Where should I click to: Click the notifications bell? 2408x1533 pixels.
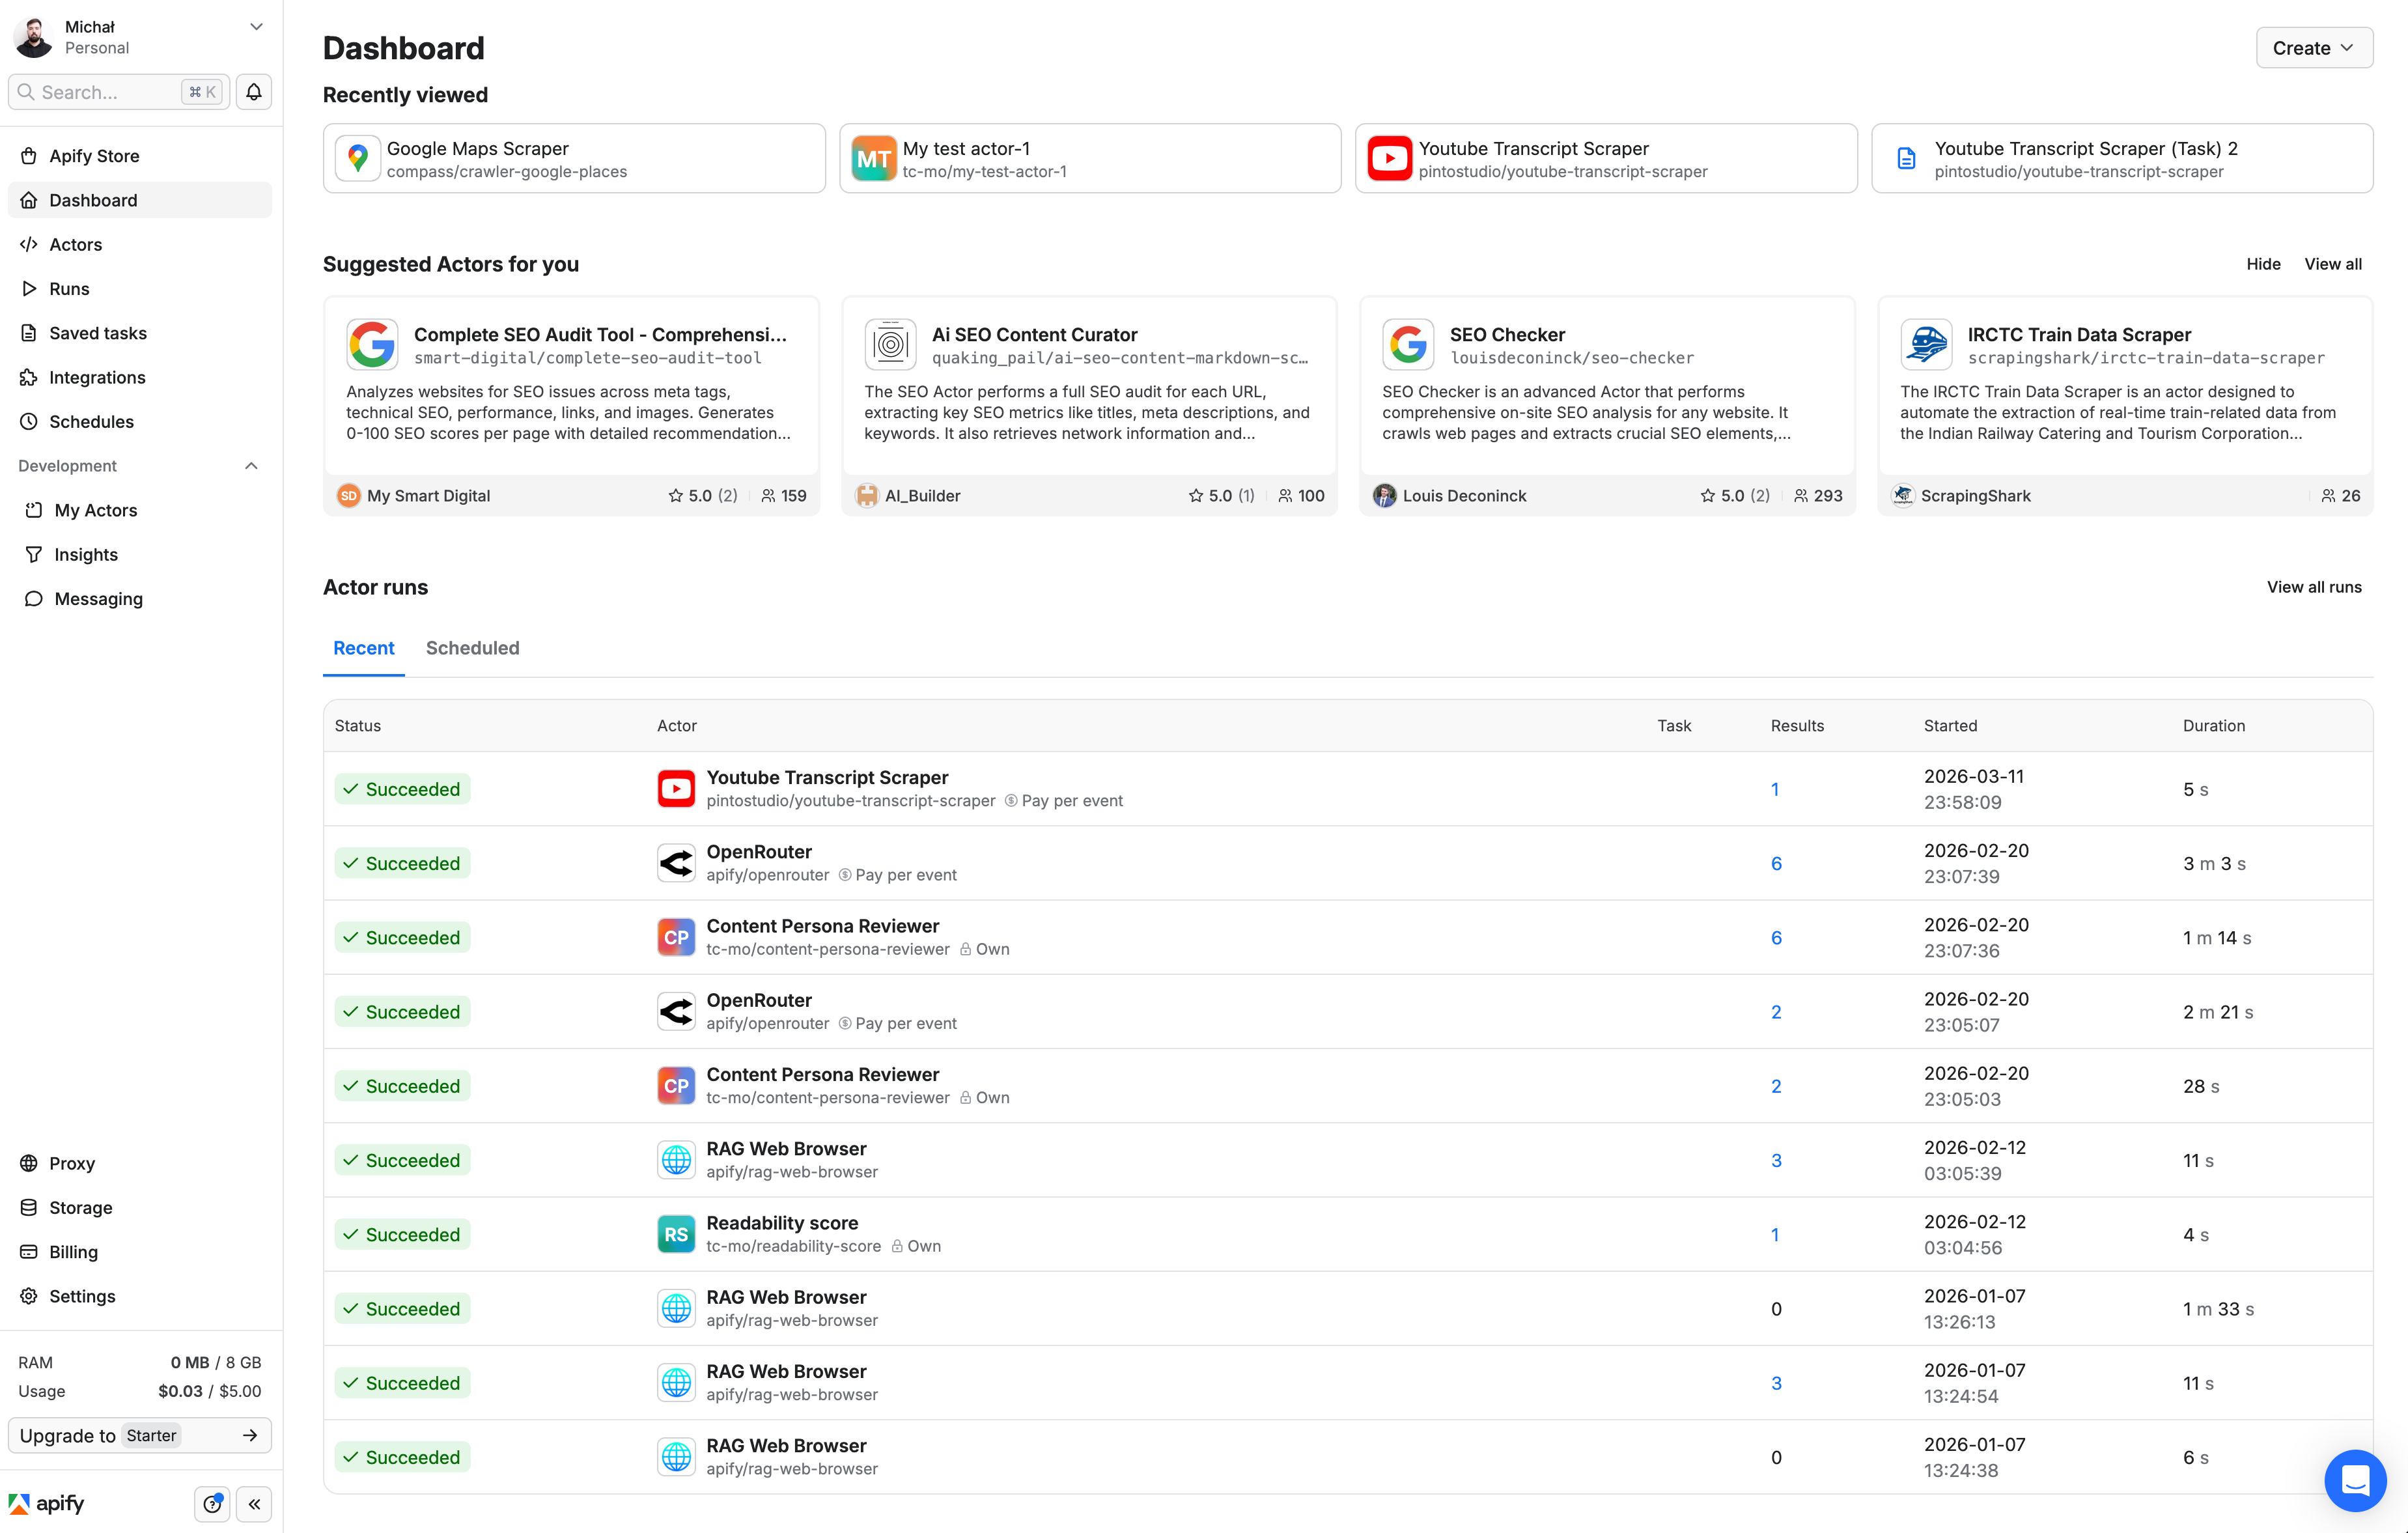[253, 91]
